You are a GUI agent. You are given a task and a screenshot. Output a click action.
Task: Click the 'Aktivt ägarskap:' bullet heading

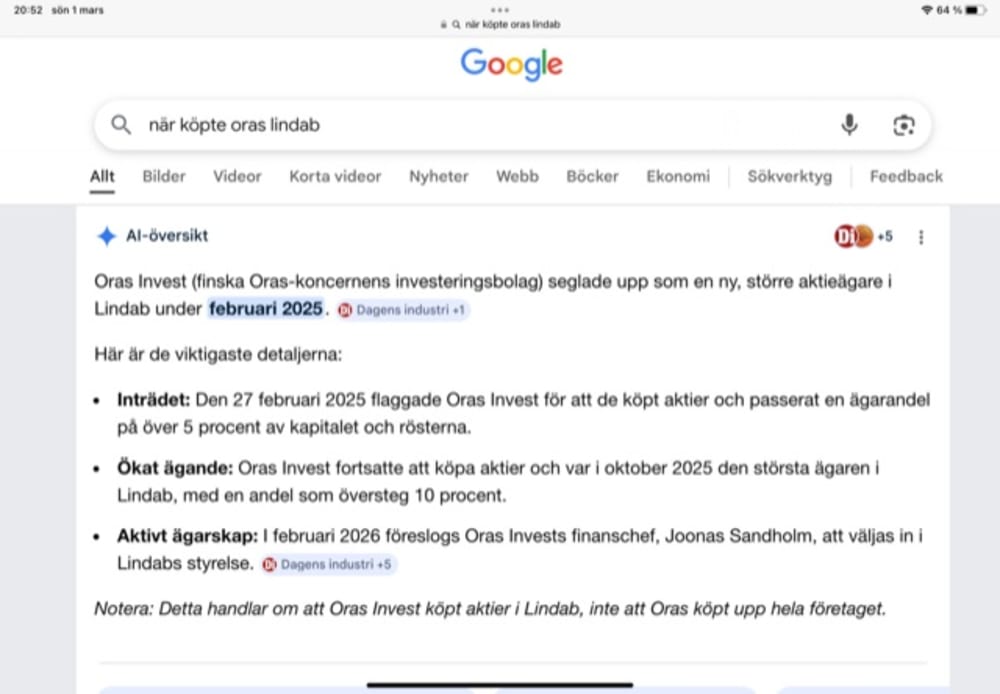[188, 536]
